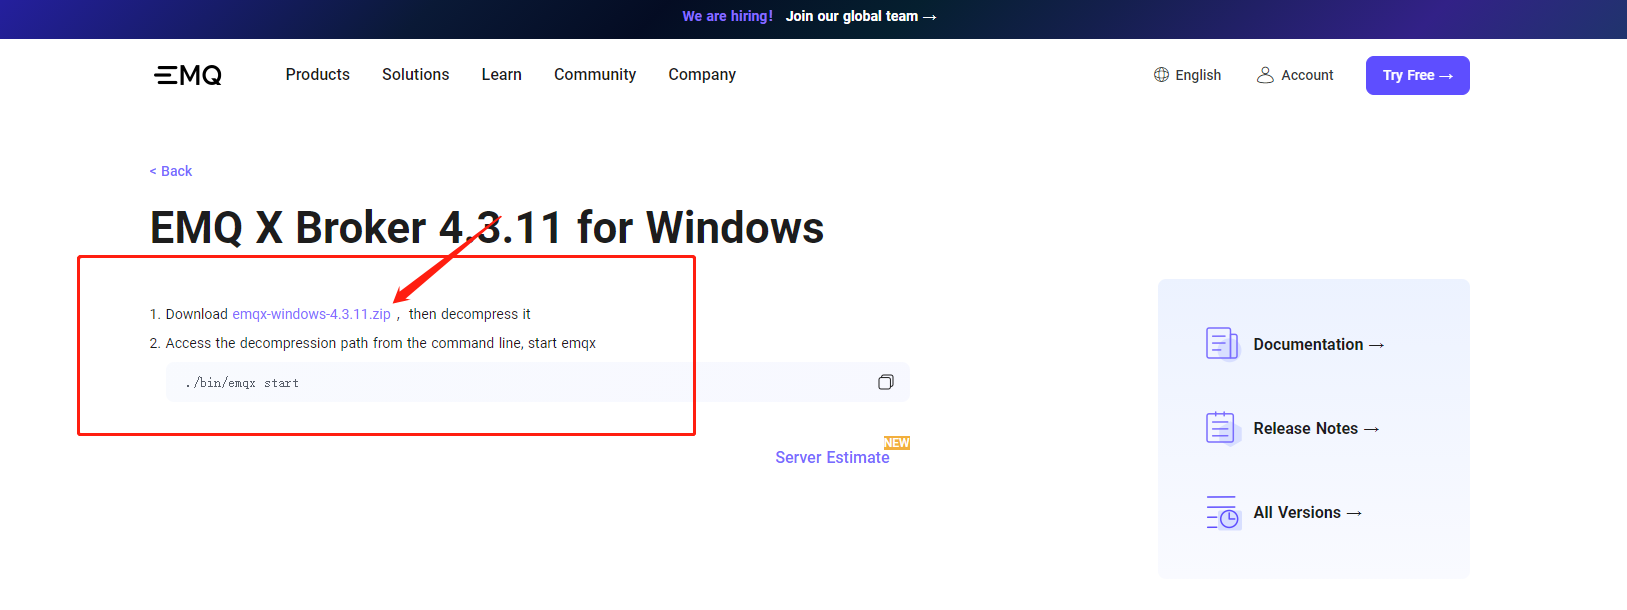The width and height of the screenshot is (1627, 610).
Task: View All Versions
Action: point(1308,512)
